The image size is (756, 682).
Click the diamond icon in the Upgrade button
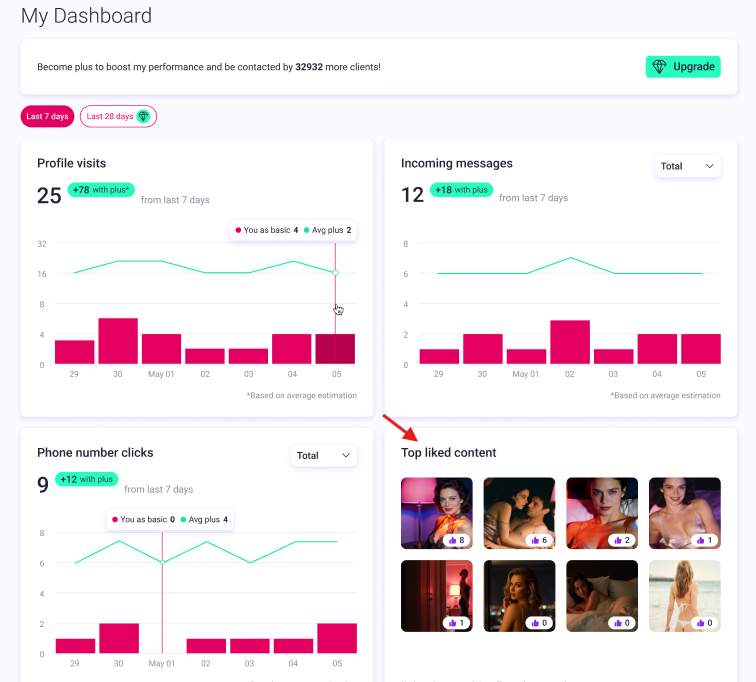pyautogui.click(x=659, y=67)
